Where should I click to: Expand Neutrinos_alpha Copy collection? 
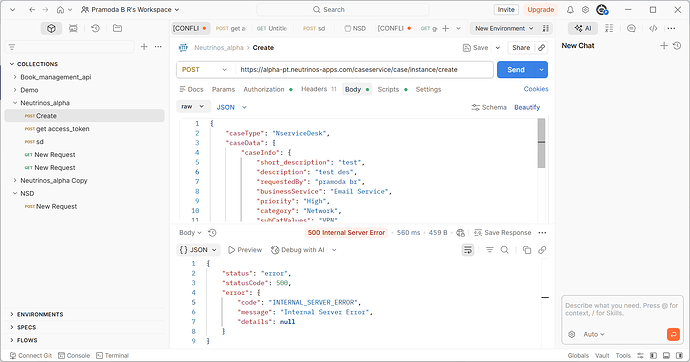tap(15, 180)
